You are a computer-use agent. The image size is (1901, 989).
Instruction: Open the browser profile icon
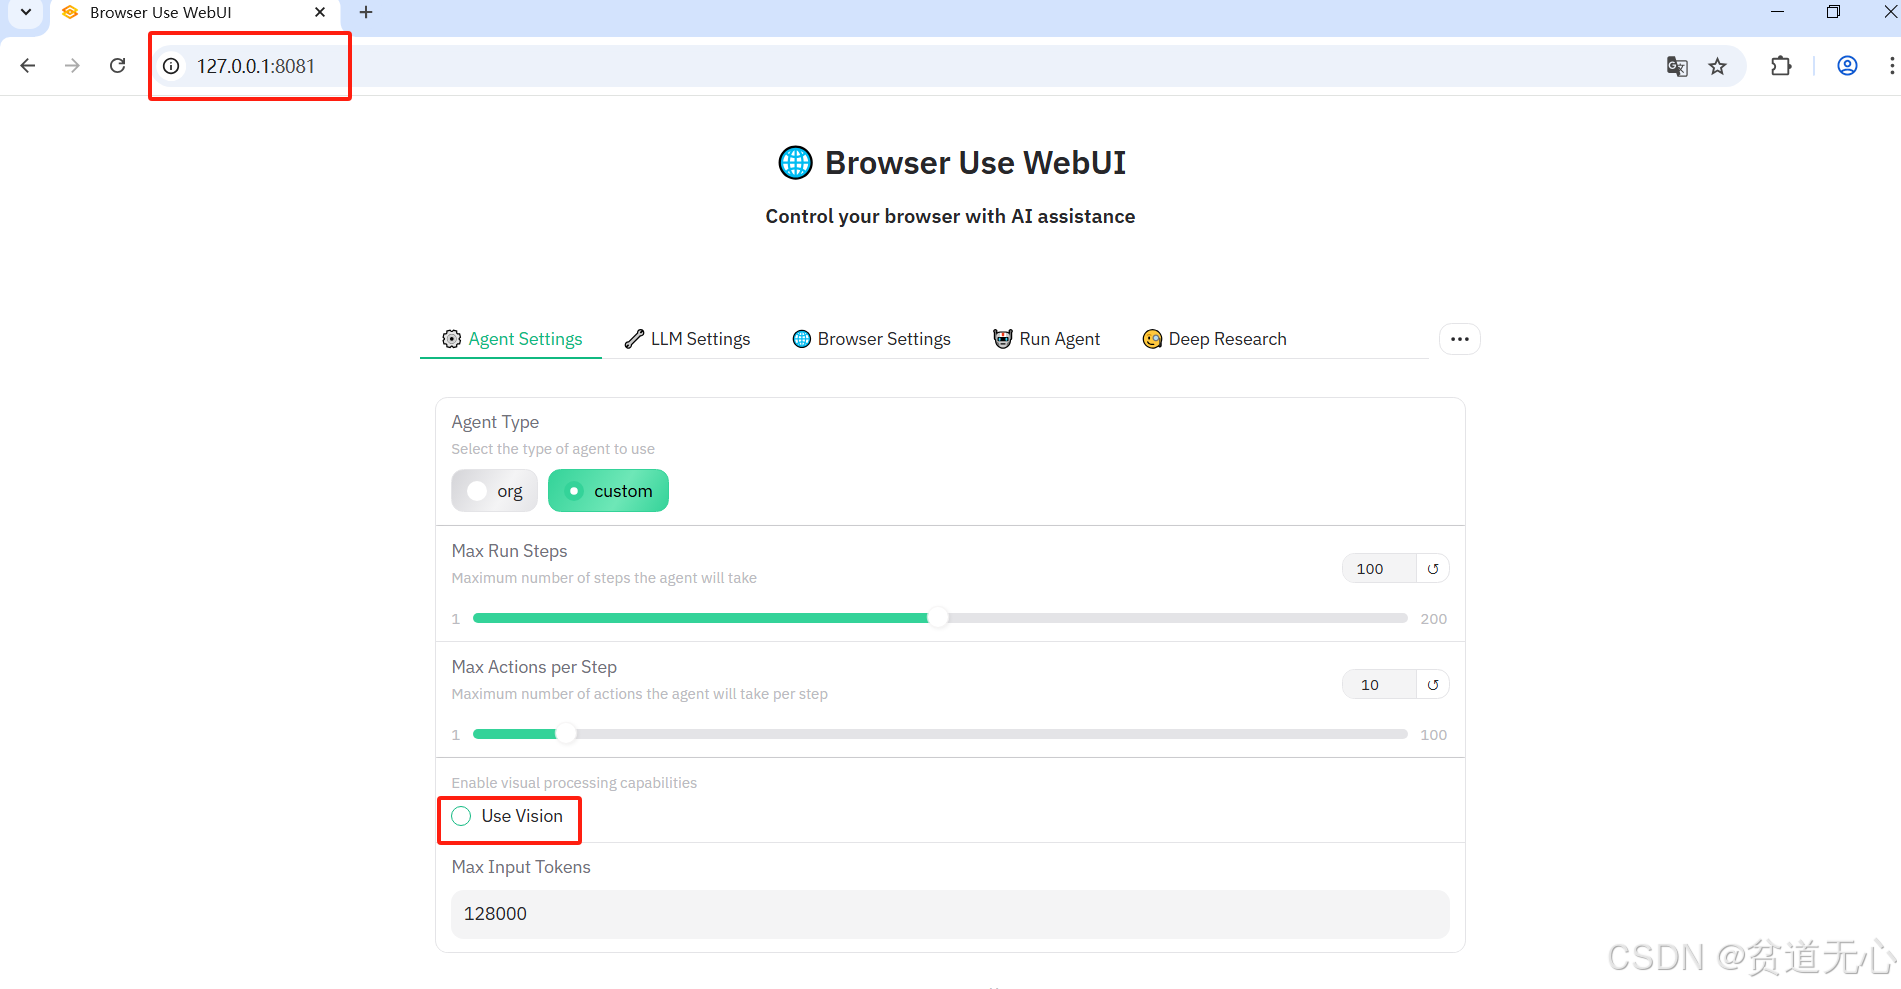(x=1847, y=66)
